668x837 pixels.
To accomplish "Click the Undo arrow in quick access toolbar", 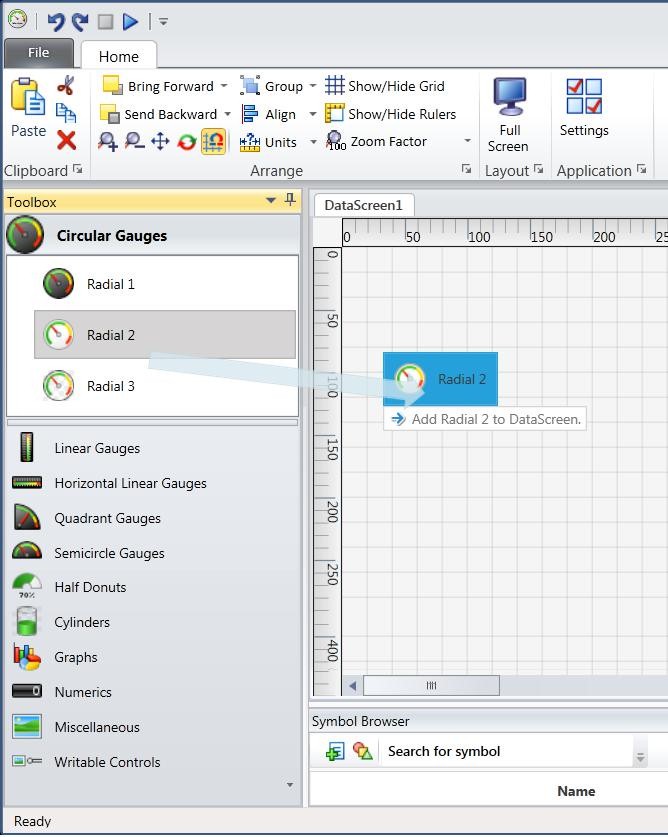I will (x=56, y=22).
